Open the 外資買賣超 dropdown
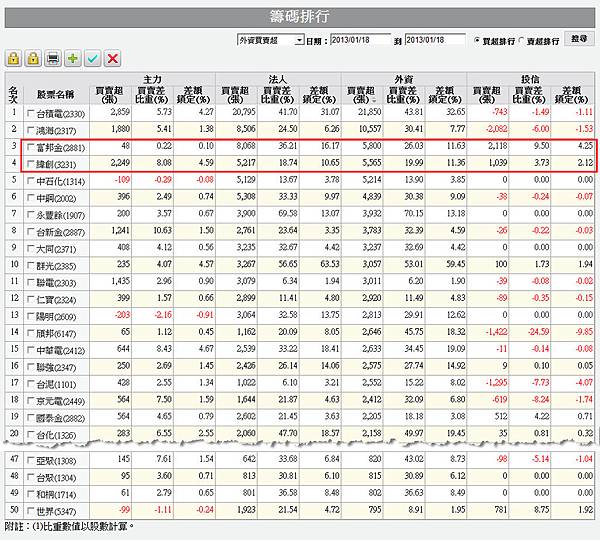This screenshot has height=540, width=600. click(271, 40)
